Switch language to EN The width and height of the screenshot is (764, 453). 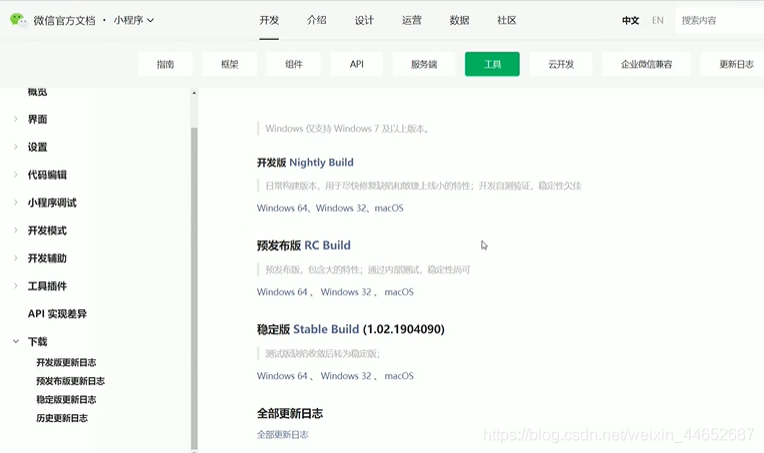[658, 20]
